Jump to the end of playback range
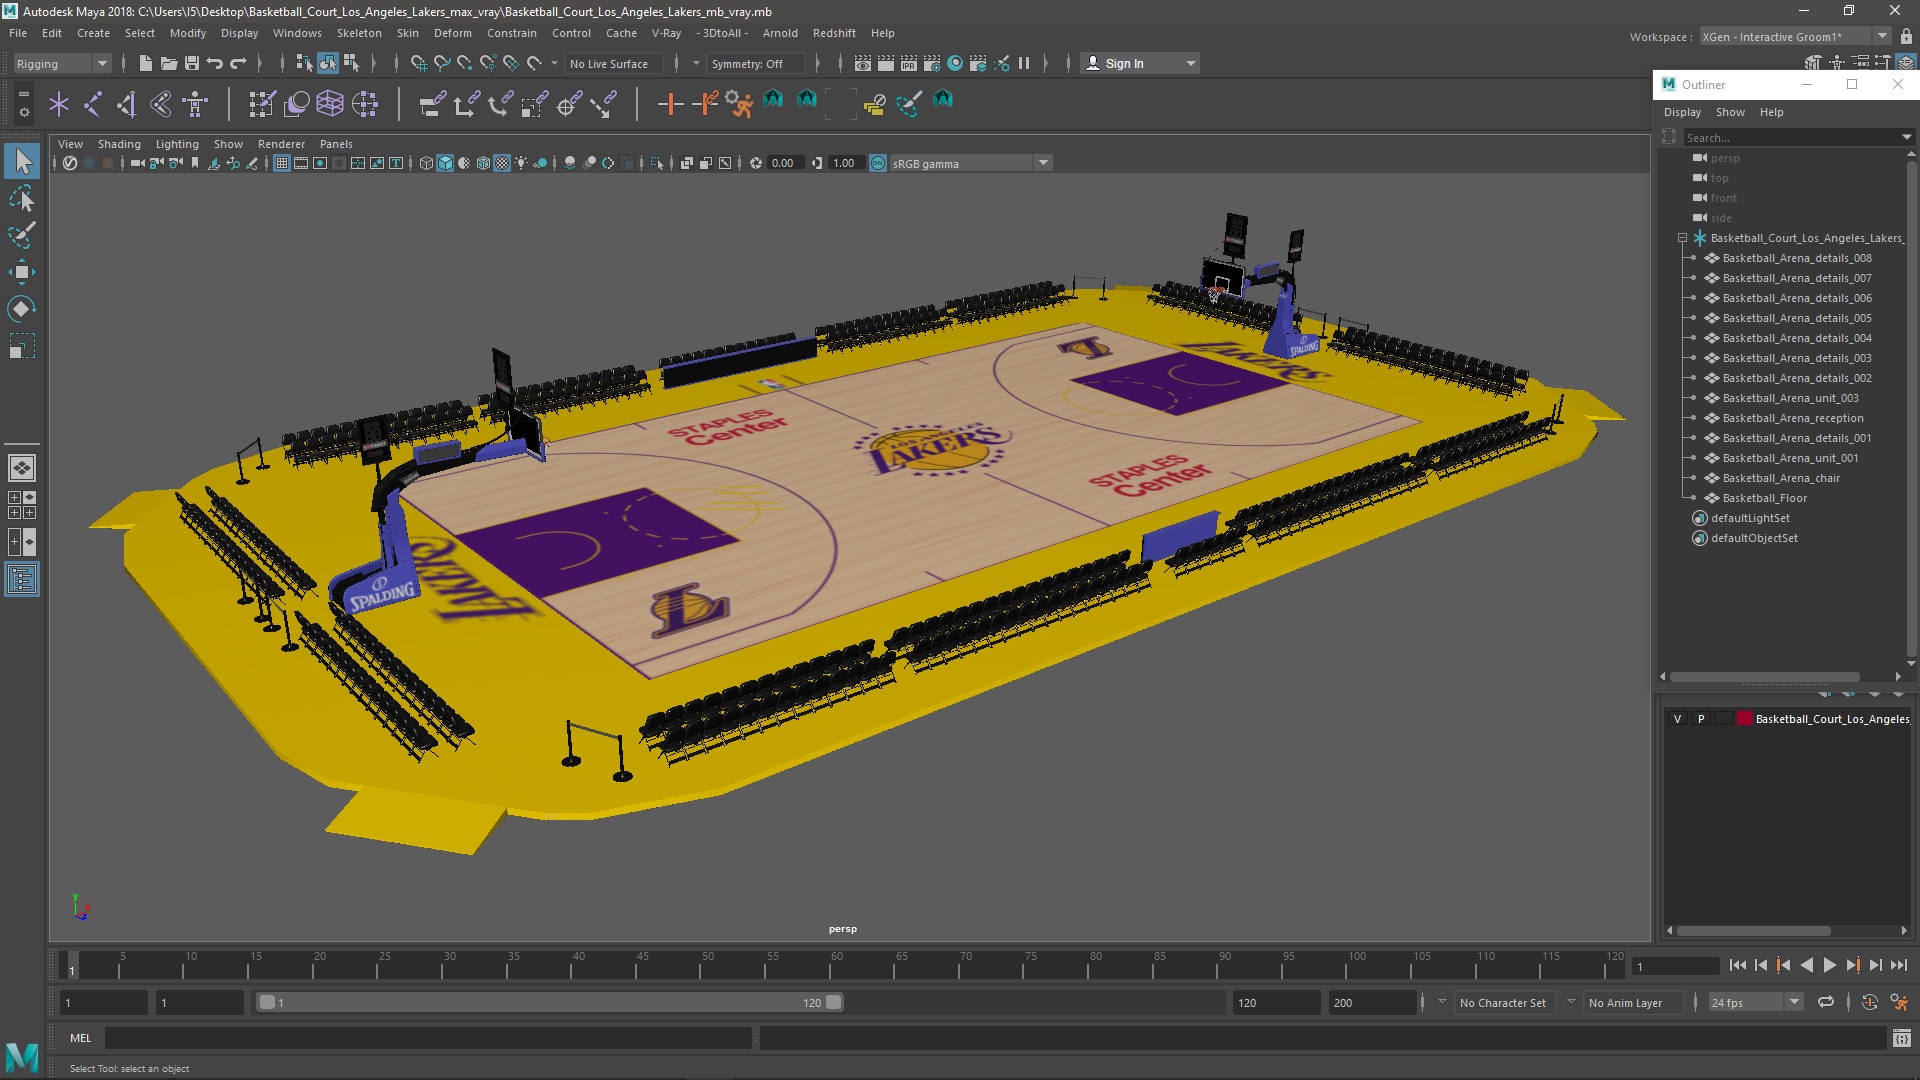This screenshot has width=1920, height=1080. (1898, 965)
